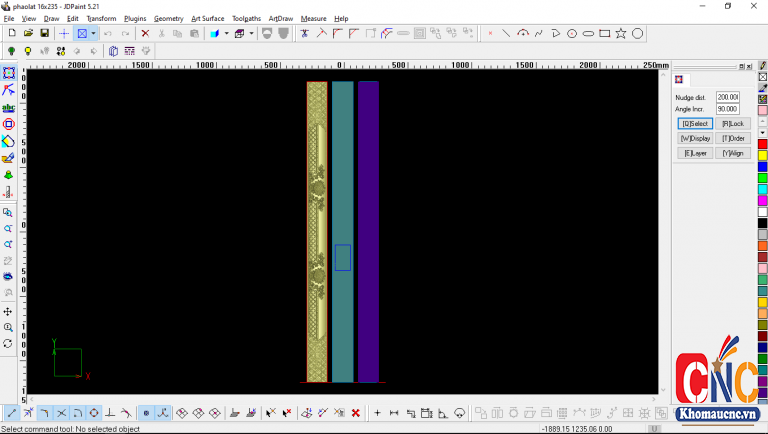Toggle the selected view-fit toolbar button

tap(82, 33)
